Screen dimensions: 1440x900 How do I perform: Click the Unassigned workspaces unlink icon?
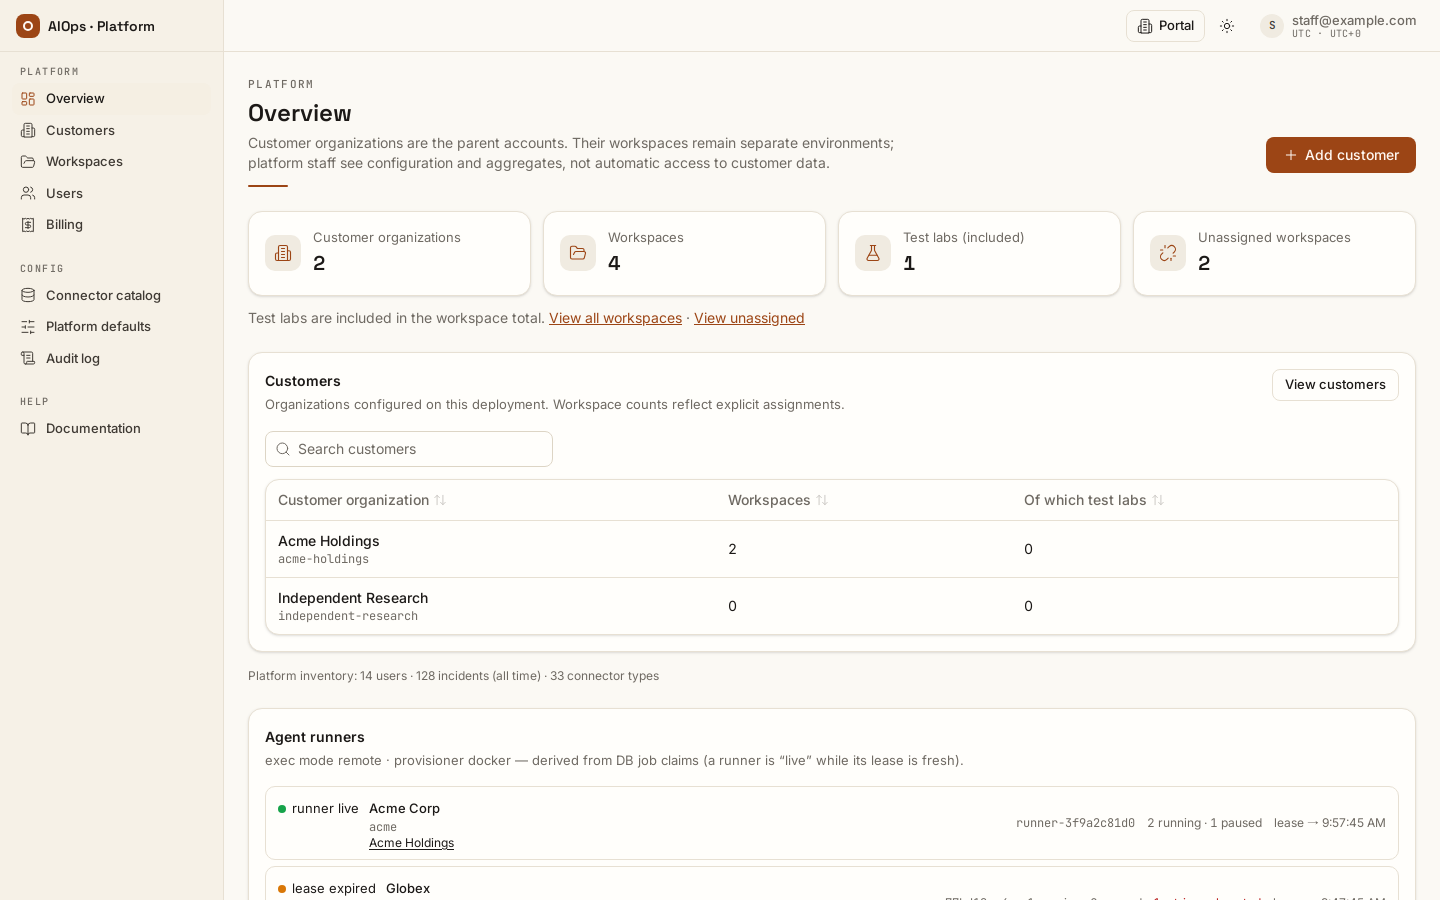coord(1168,253)
